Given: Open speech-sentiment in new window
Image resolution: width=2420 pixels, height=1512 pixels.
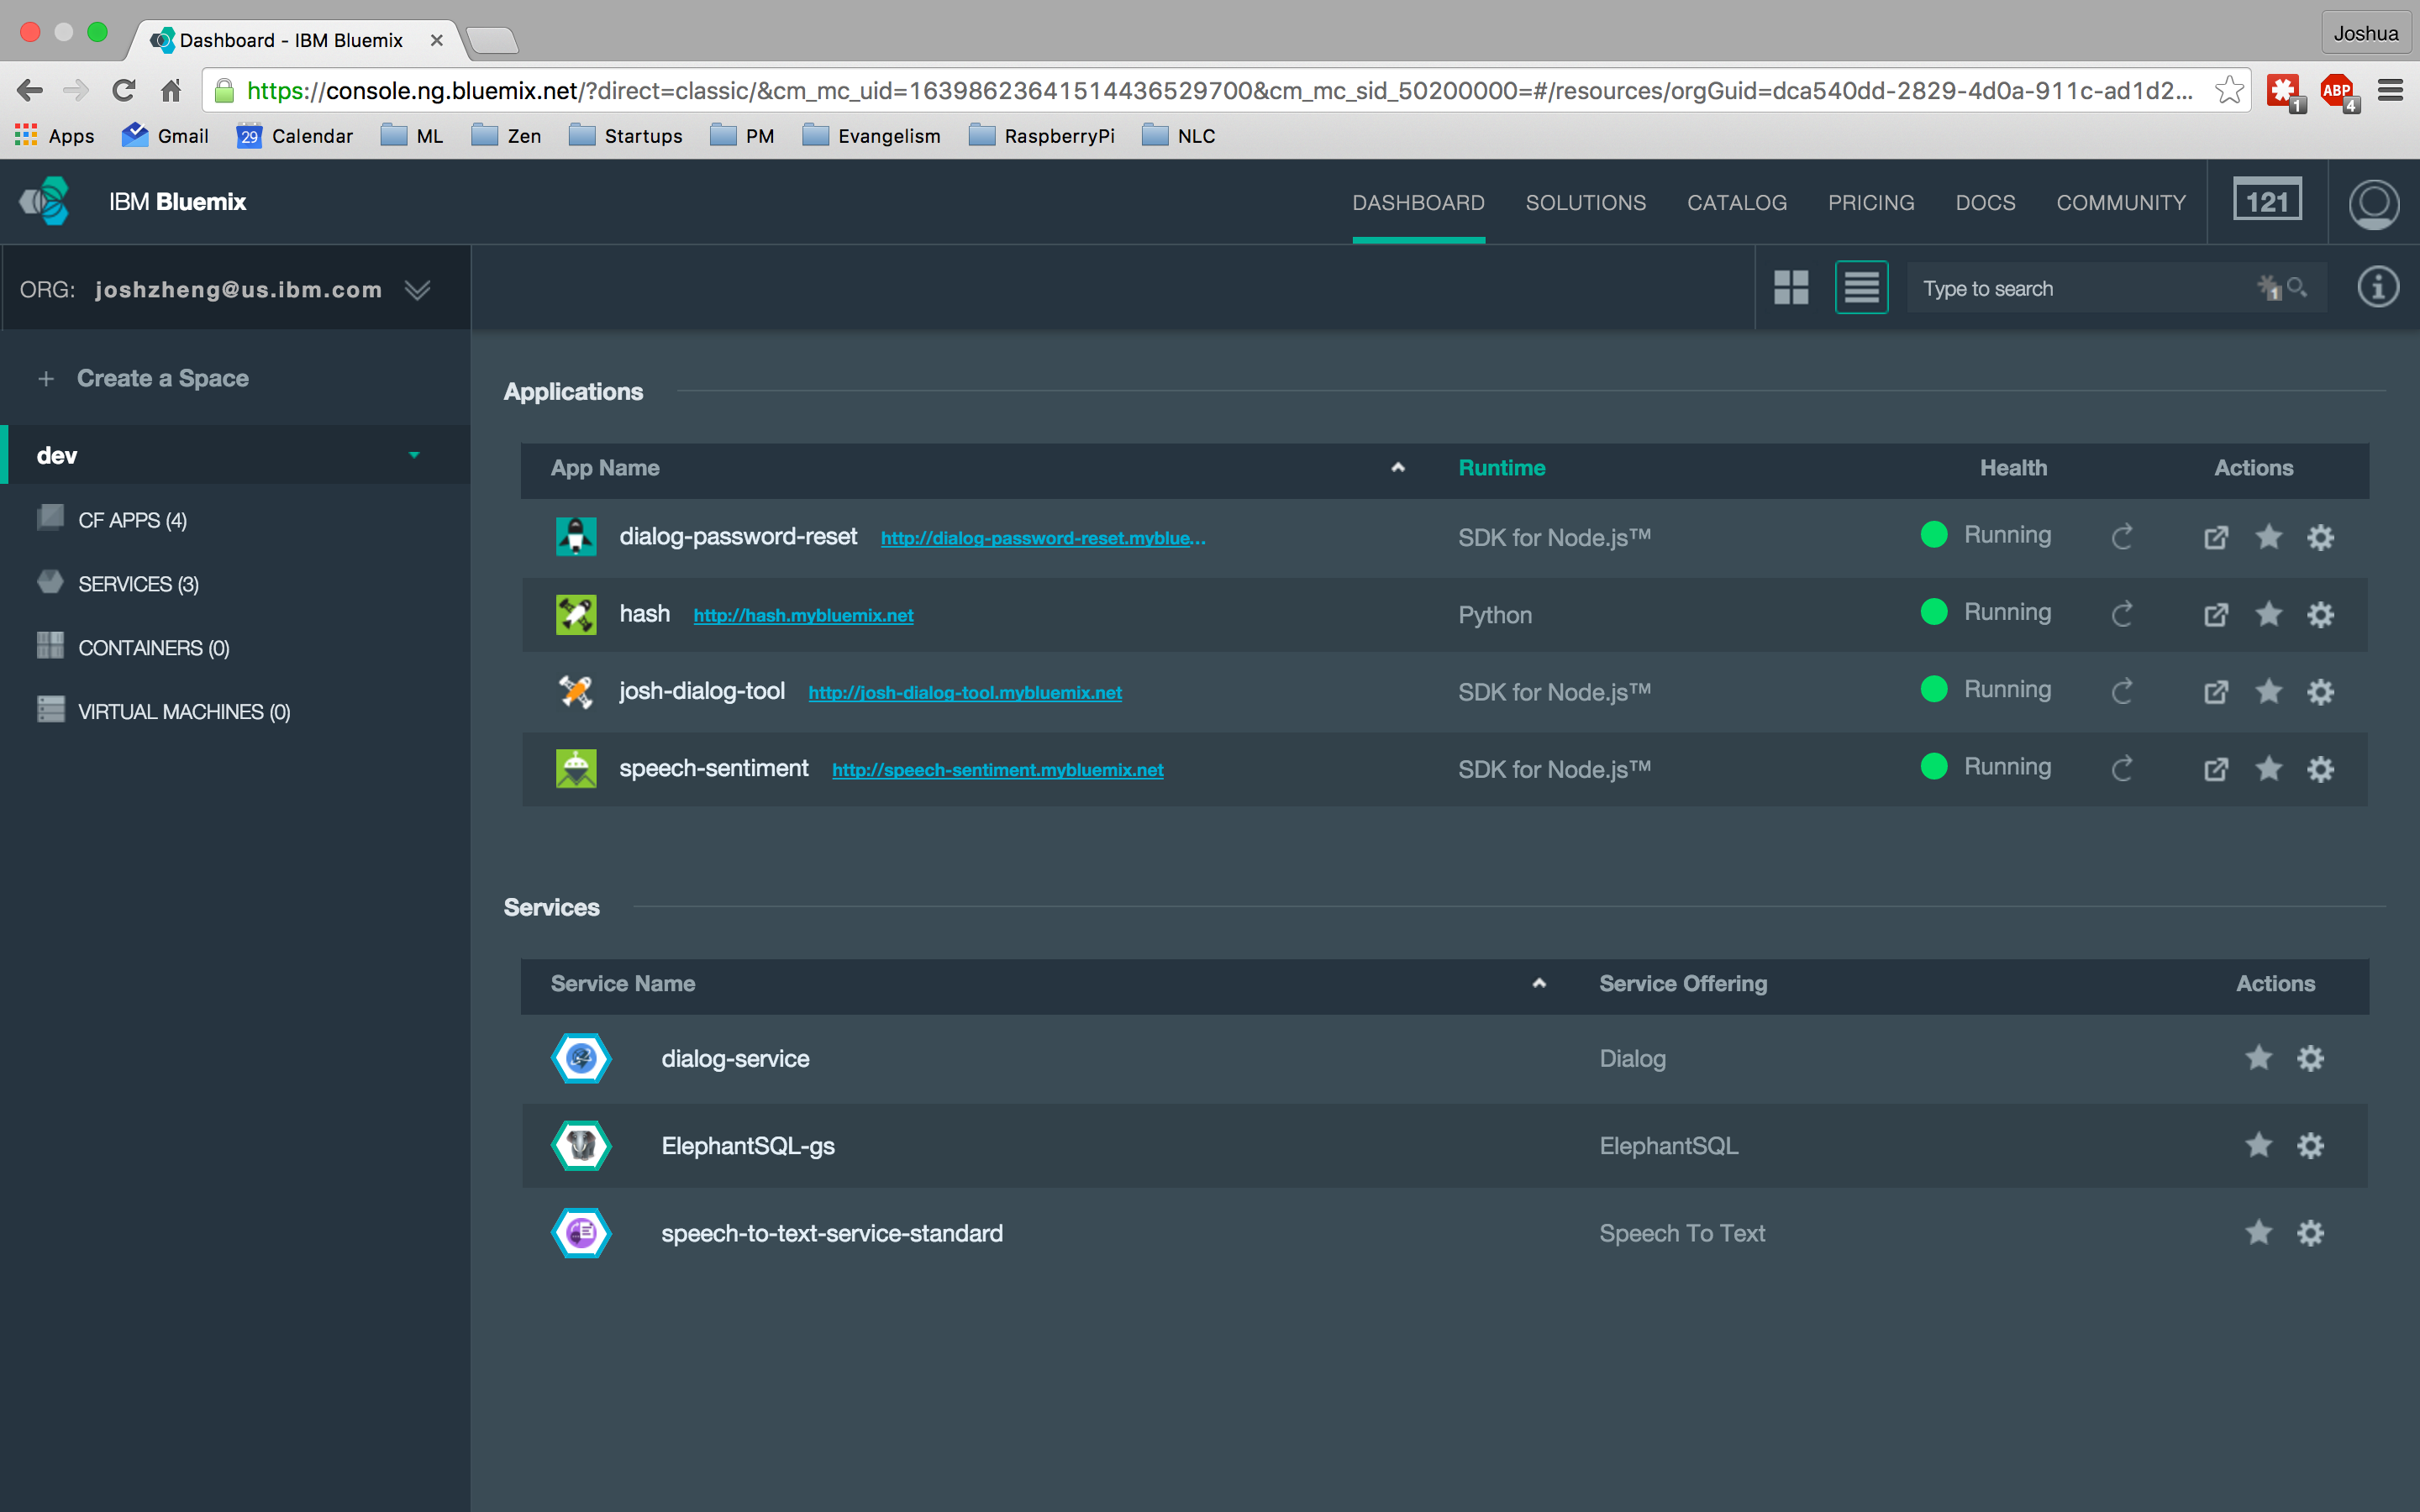Looking at the screenshot, I should point(2216,768).
